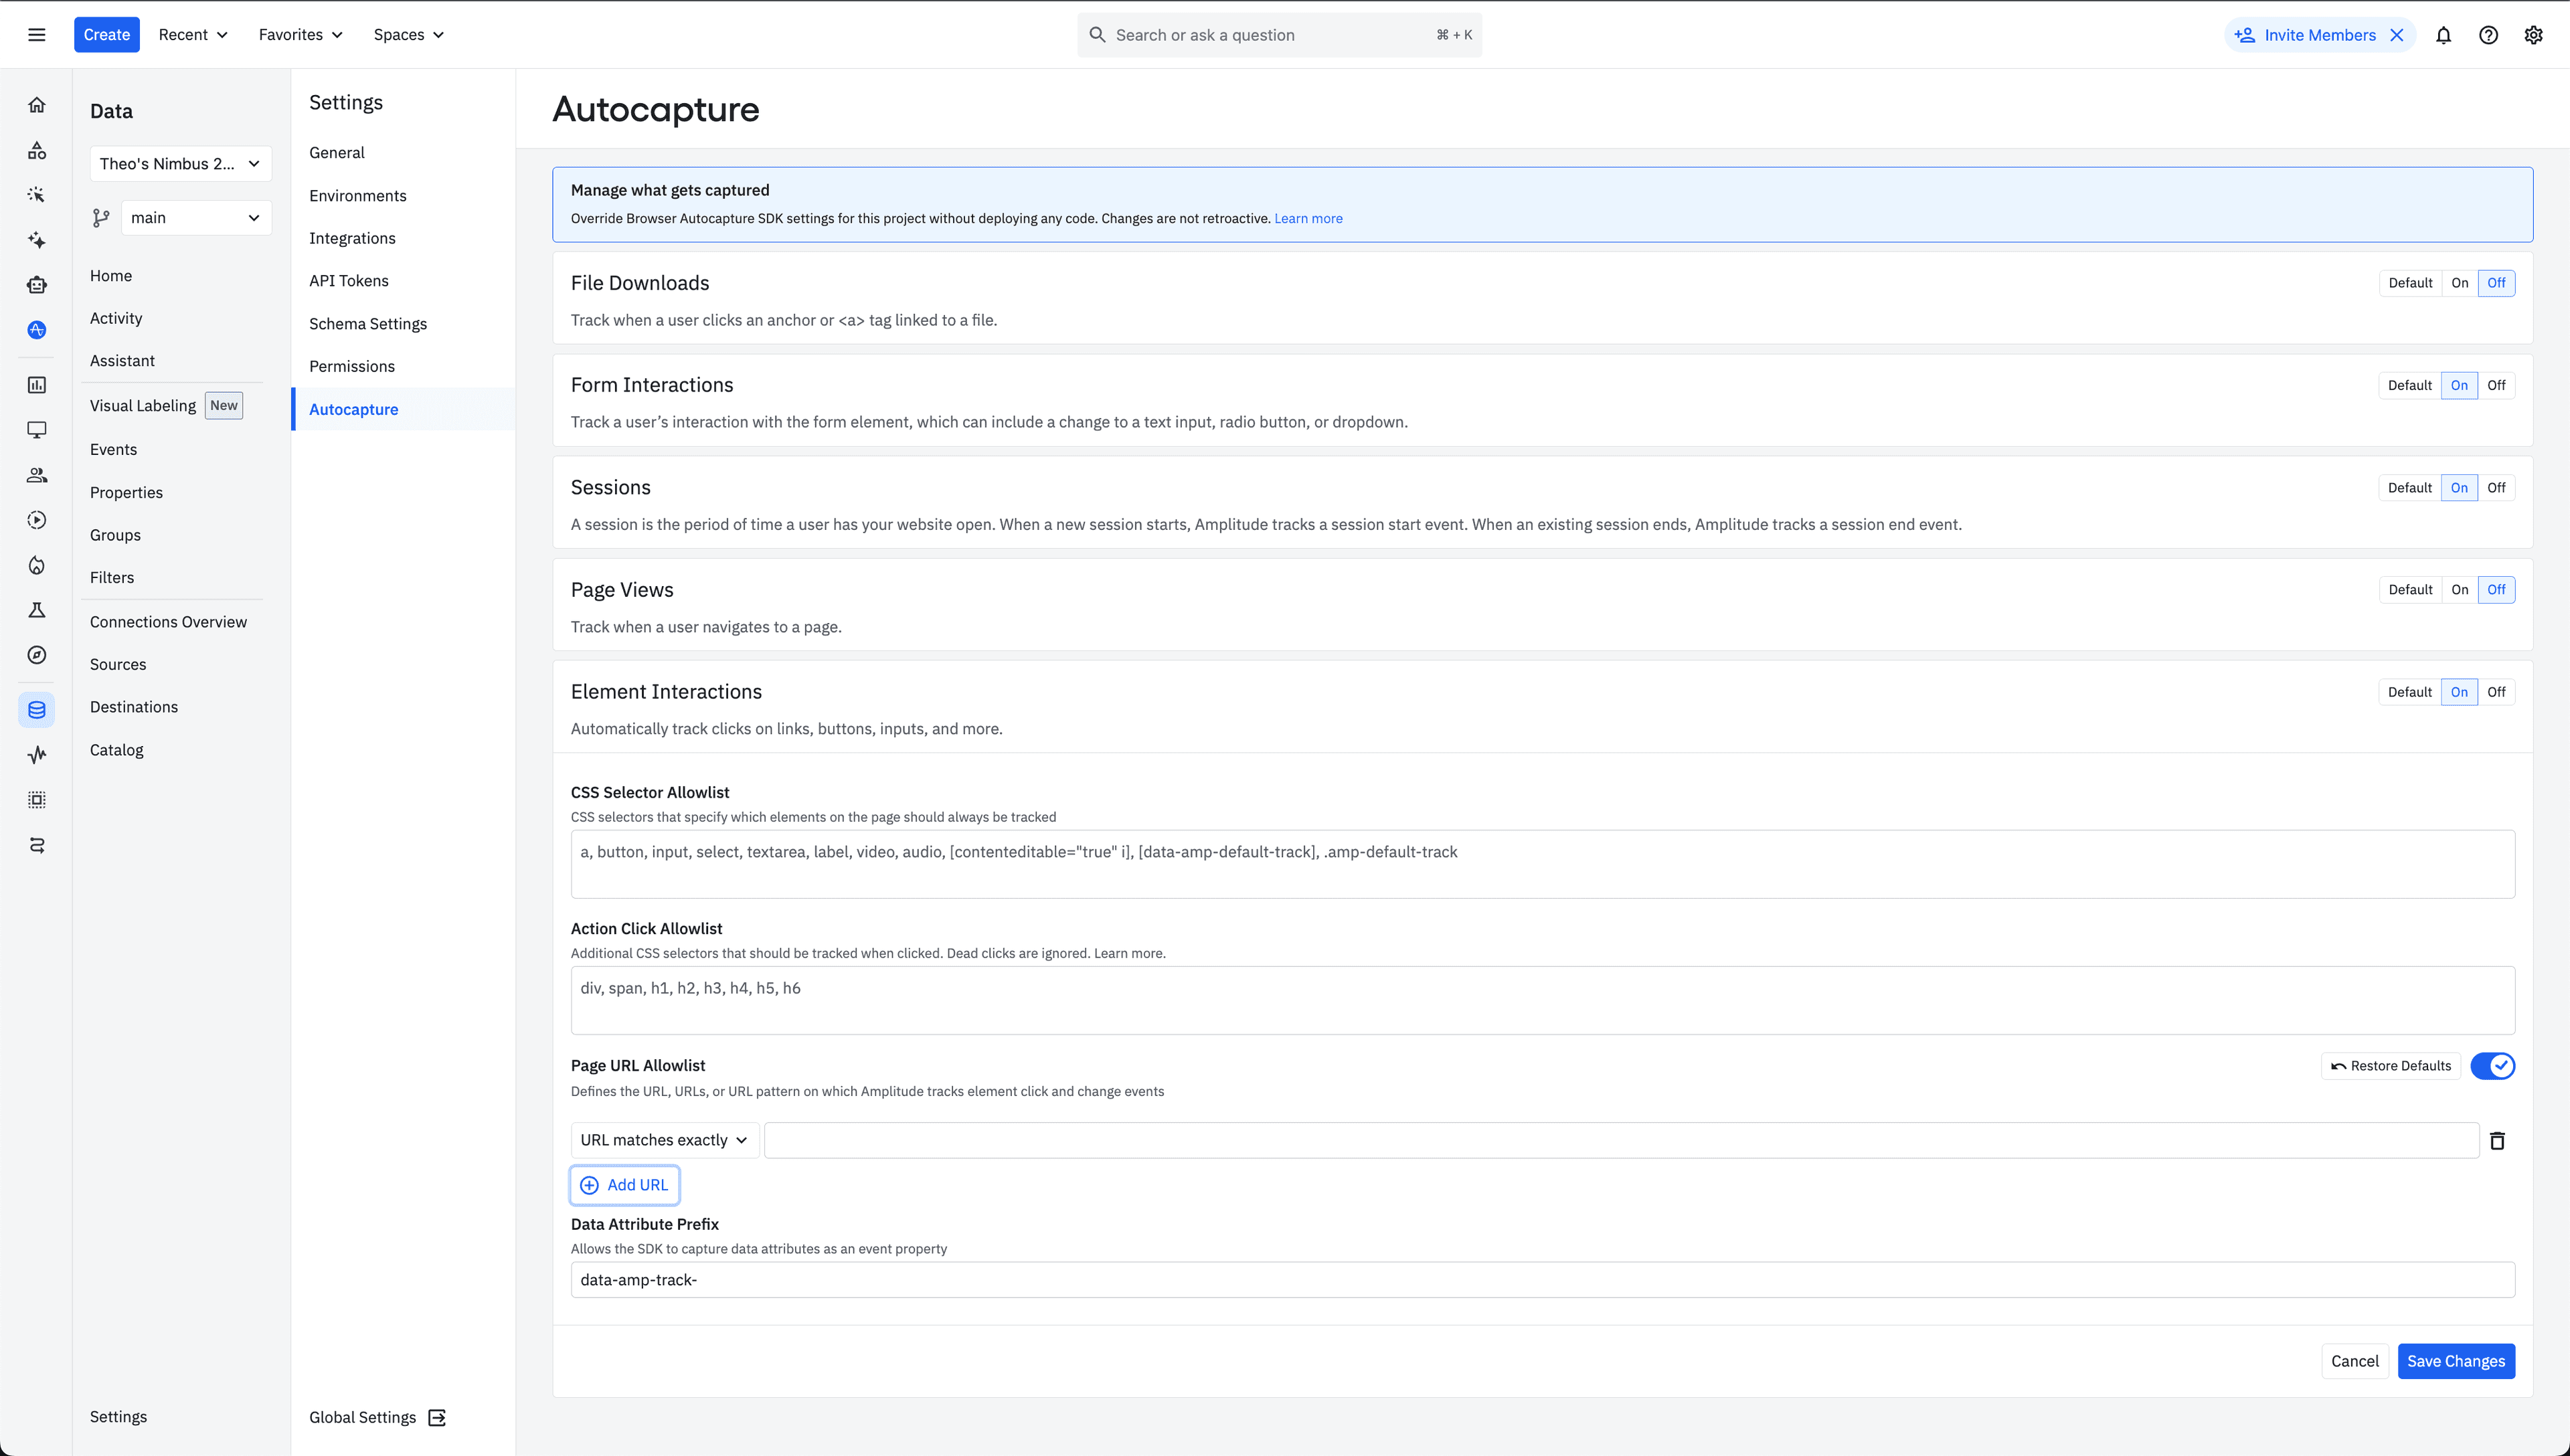This screenshot has height=1456, width=2570.
Task: Turn off the Page URL Allowlist toggle
Action: click(2492, 1066)
